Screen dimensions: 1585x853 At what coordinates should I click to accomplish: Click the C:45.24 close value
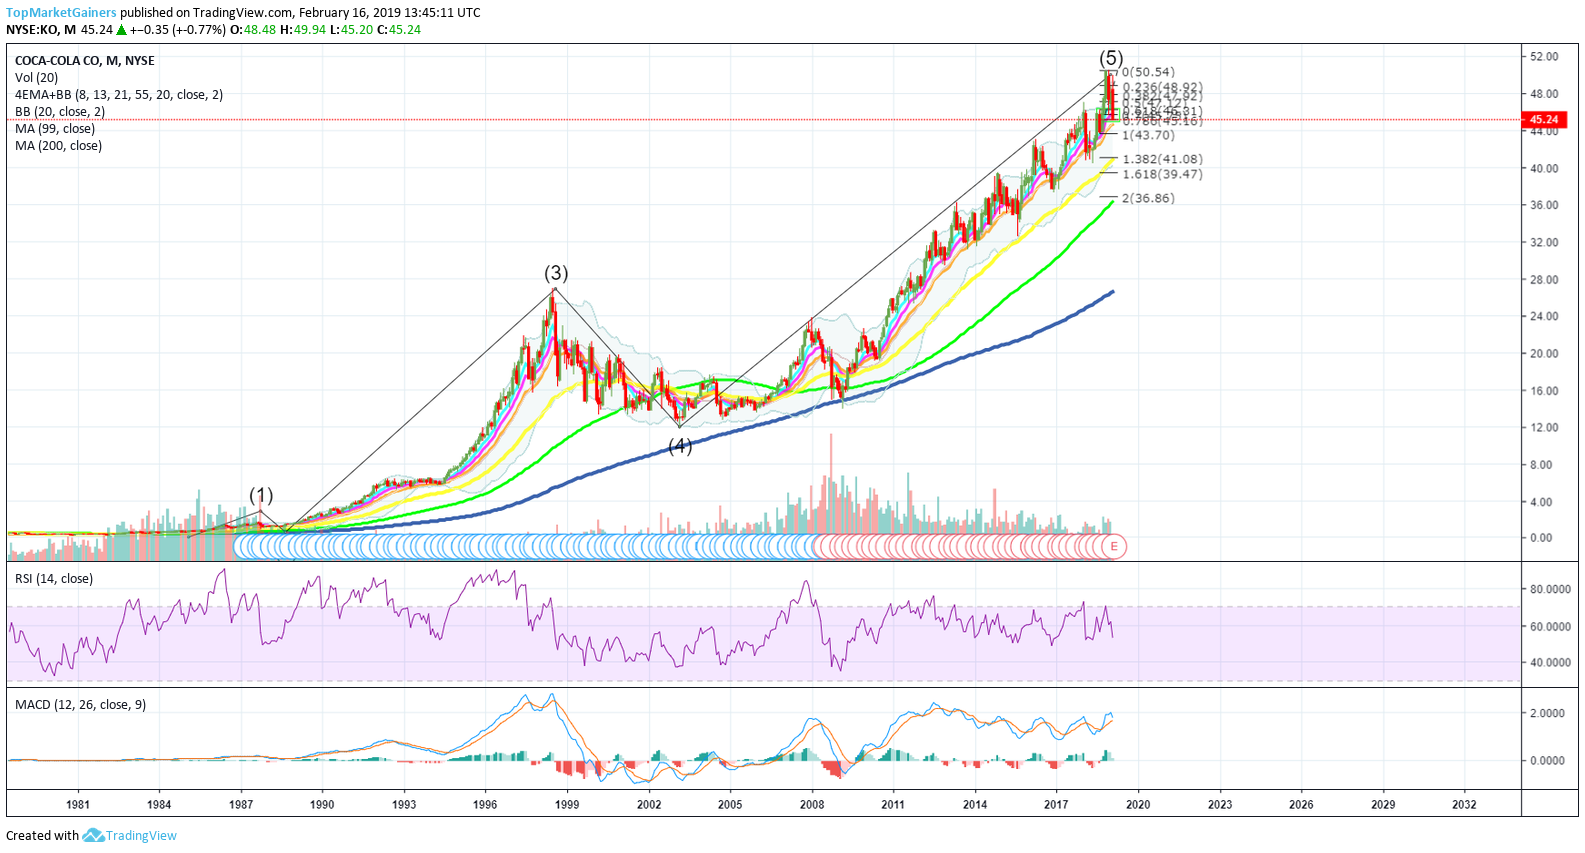[399, 30]
